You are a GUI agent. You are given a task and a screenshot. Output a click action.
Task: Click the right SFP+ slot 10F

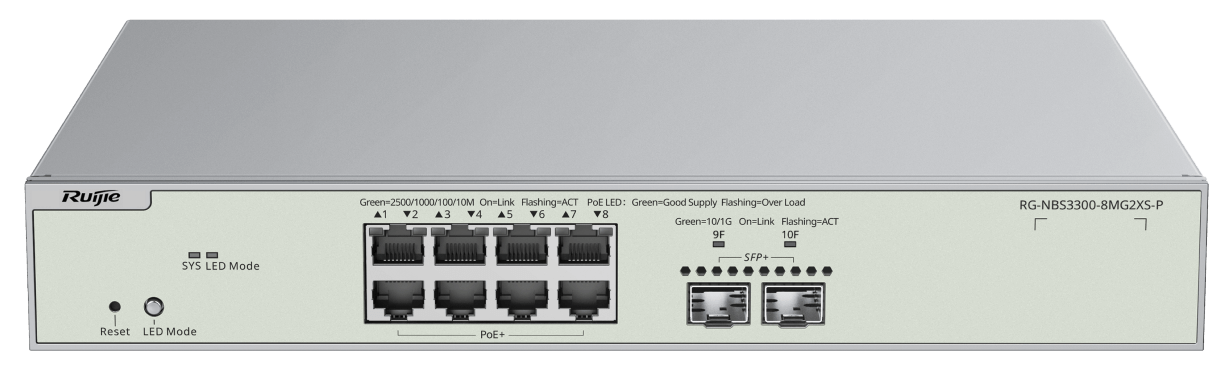[x=791, y=302]
